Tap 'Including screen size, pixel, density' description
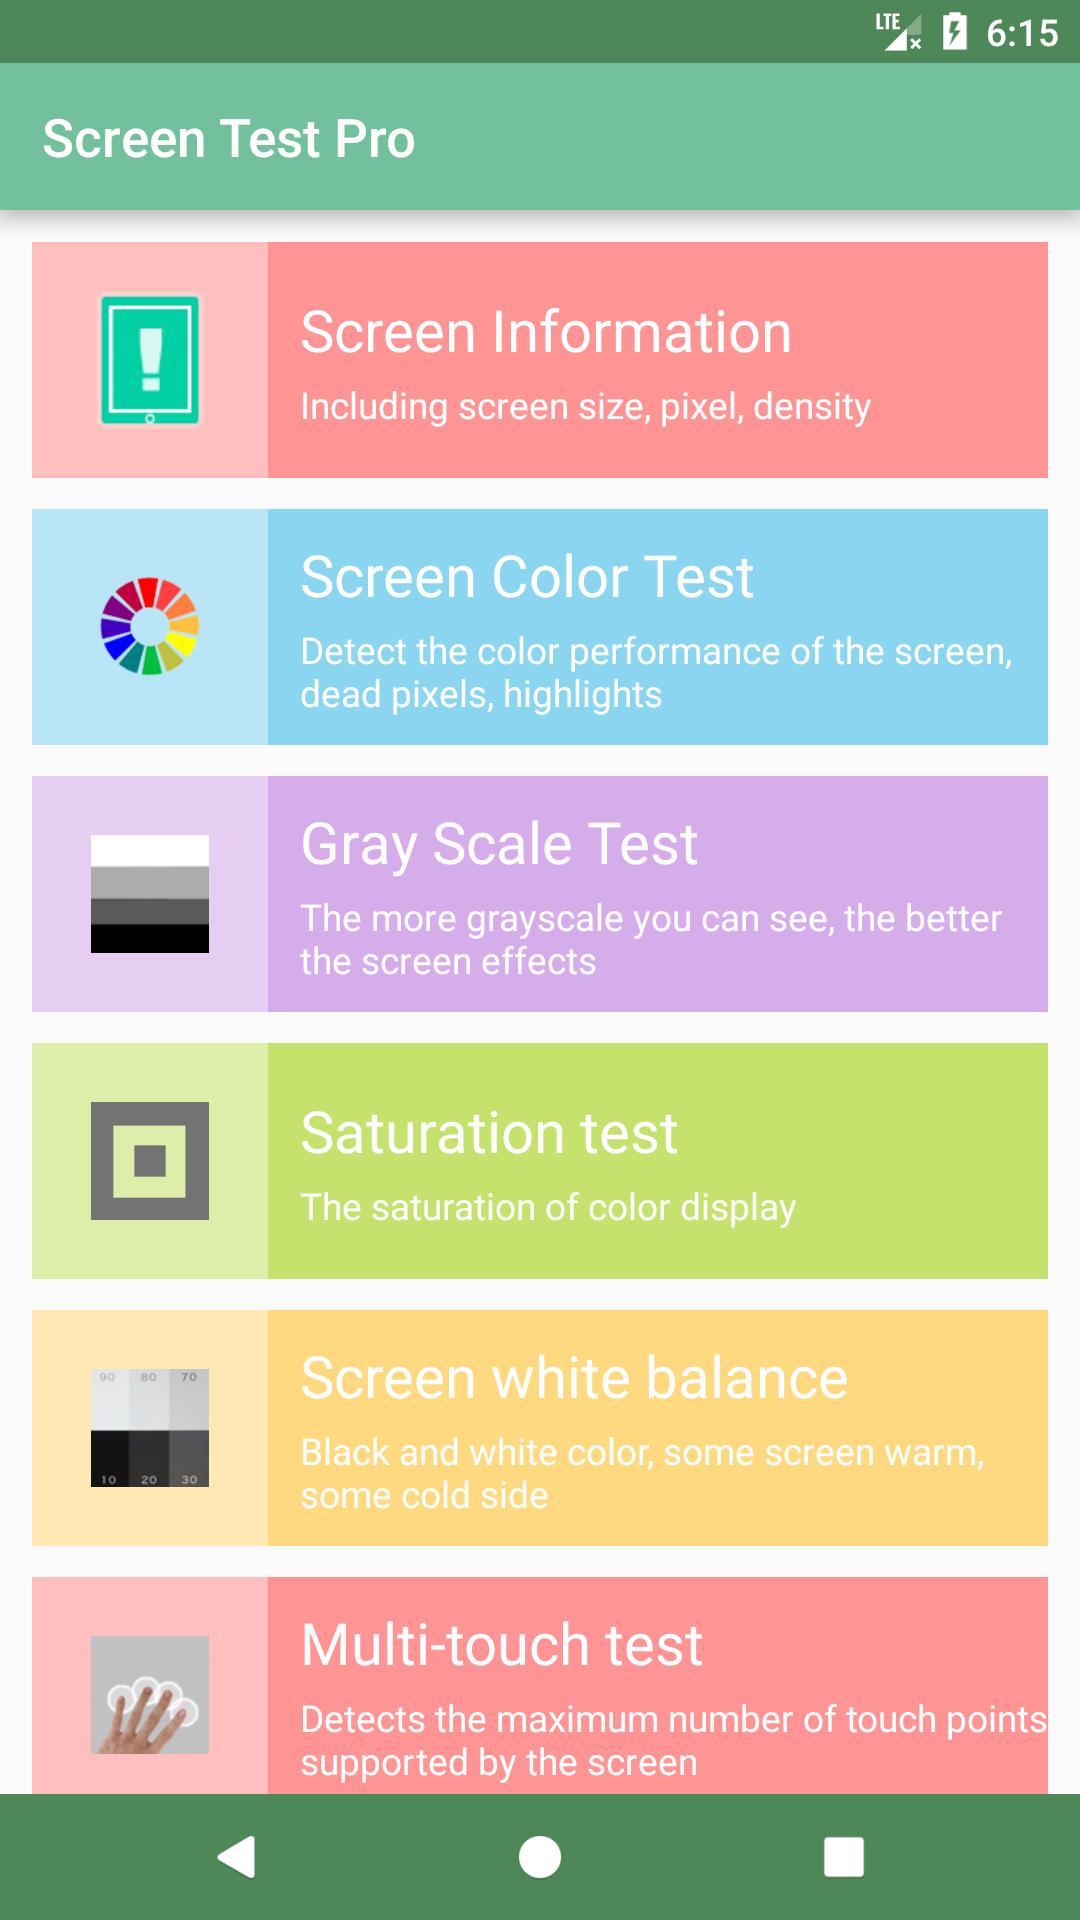 coord(586,407)
